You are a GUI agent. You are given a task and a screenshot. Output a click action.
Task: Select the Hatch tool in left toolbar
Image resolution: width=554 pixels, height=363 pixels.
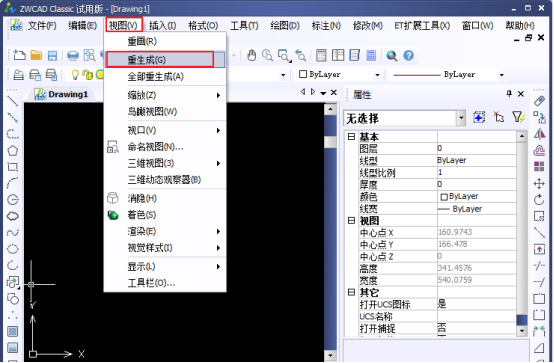point(13,331)
